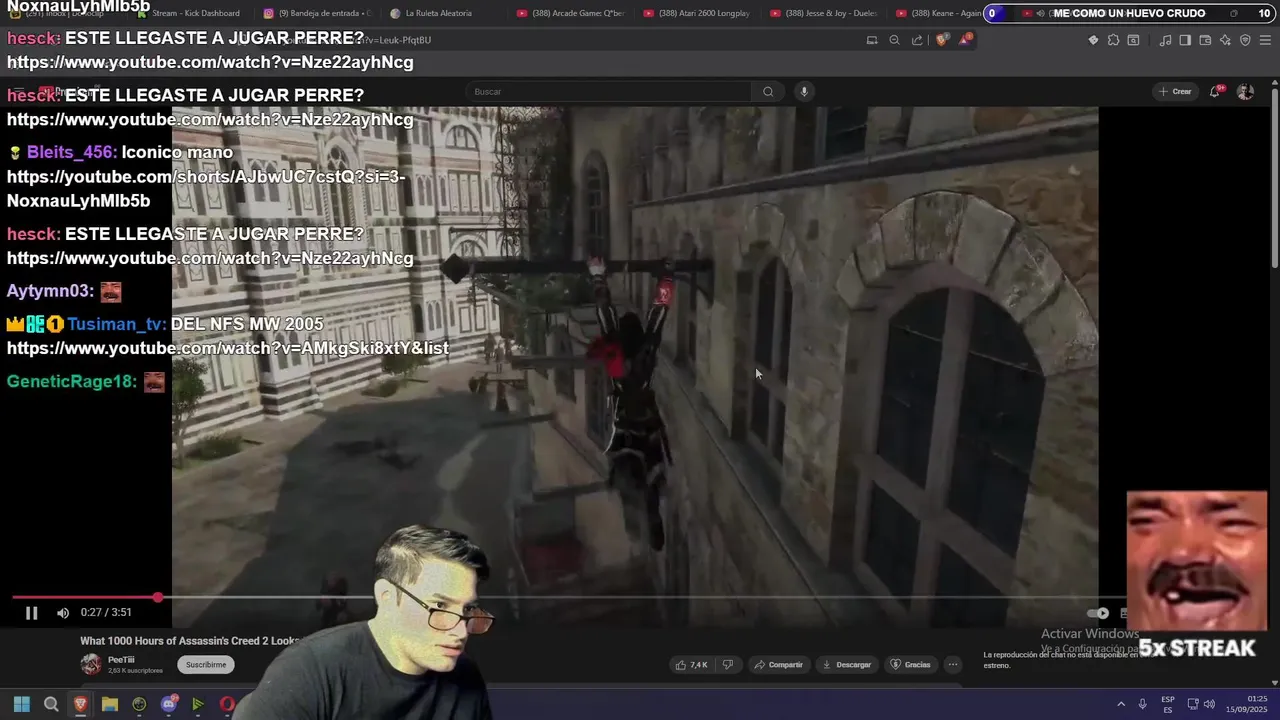Open the more actions three-dot menu
Image resolution: width=1280 pixels, height=720 pixels.
[953, 665]
